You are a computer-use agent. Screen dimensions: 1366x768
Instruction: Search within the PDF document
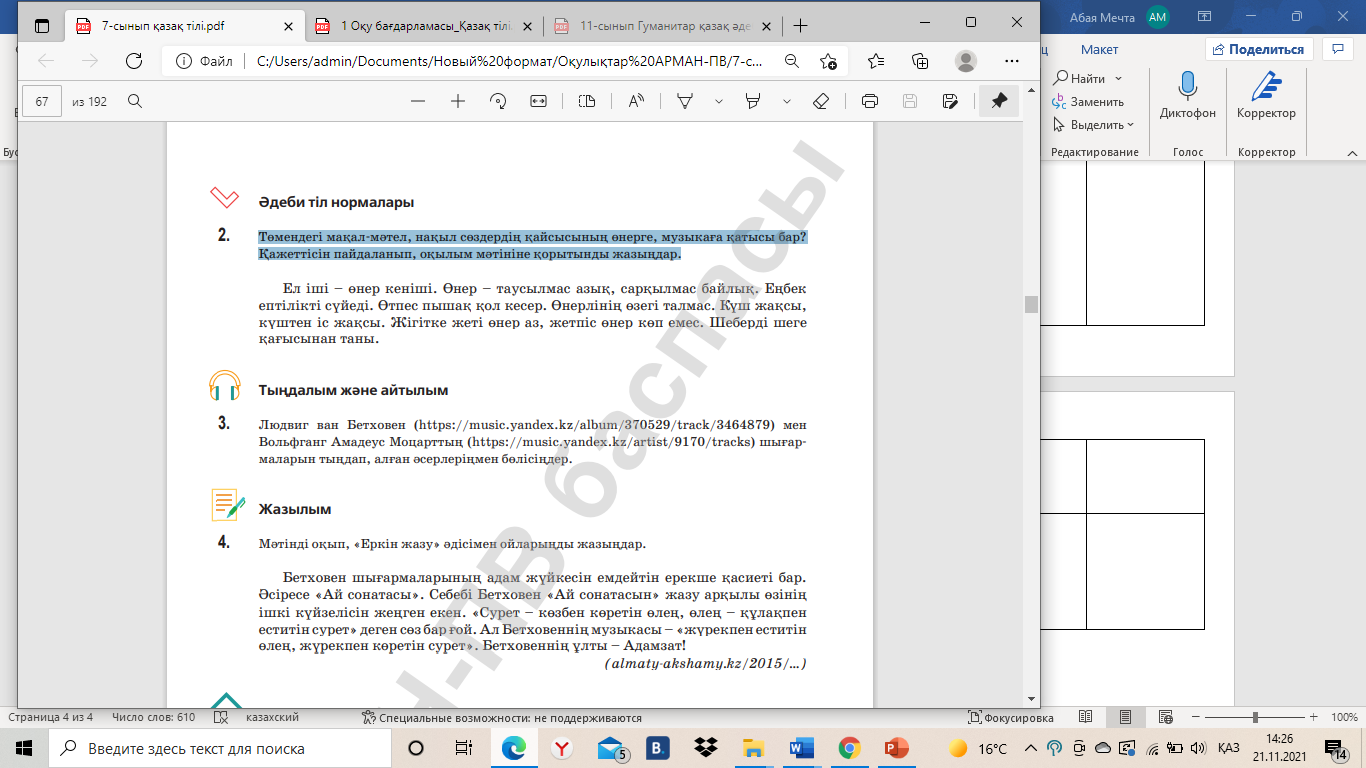(x=135, y=101)
